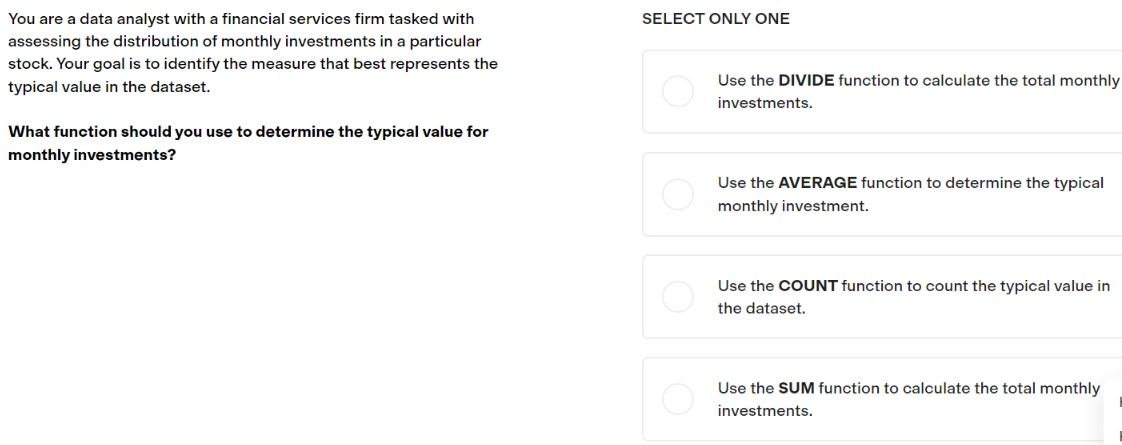Click 'typical value in the dataset.' in scenario

click(109, 87)
